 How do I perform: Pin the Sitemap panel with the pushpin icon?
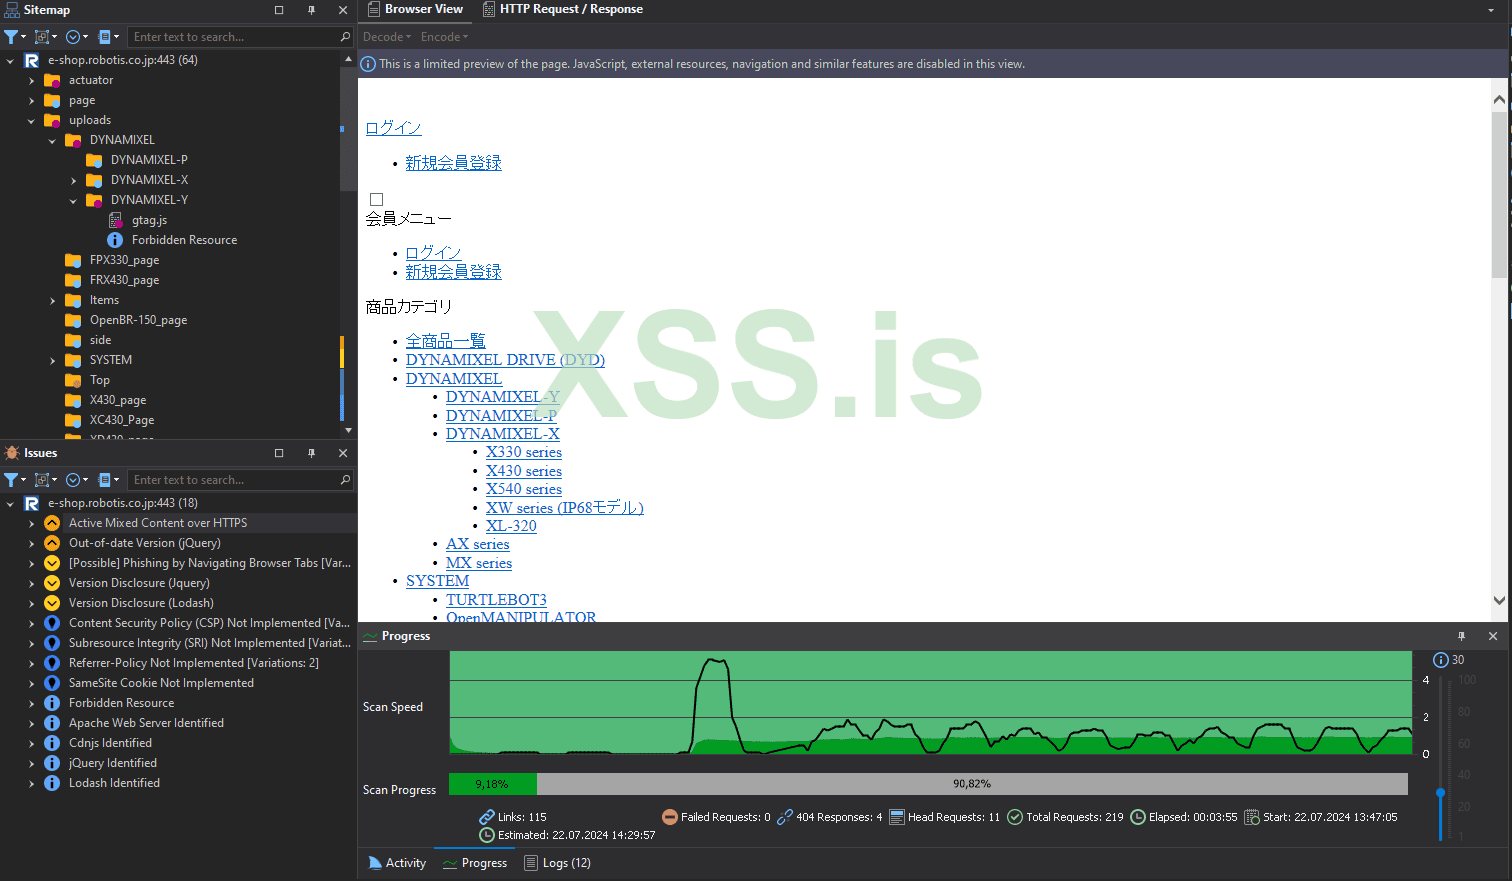click(311, 10)
